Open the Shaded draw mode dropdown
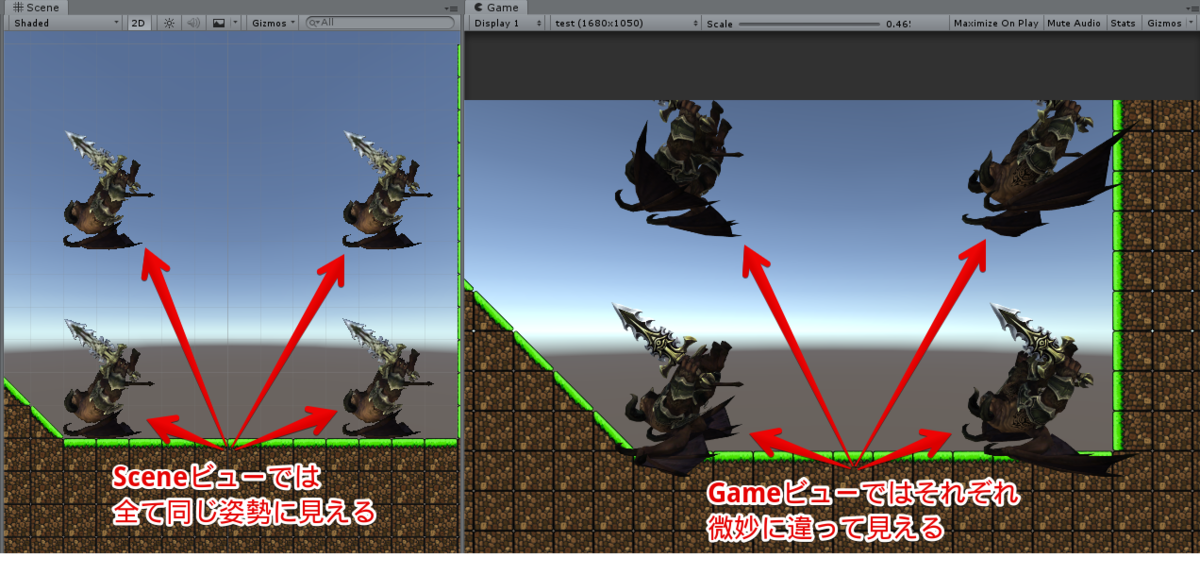 (66, 22)
